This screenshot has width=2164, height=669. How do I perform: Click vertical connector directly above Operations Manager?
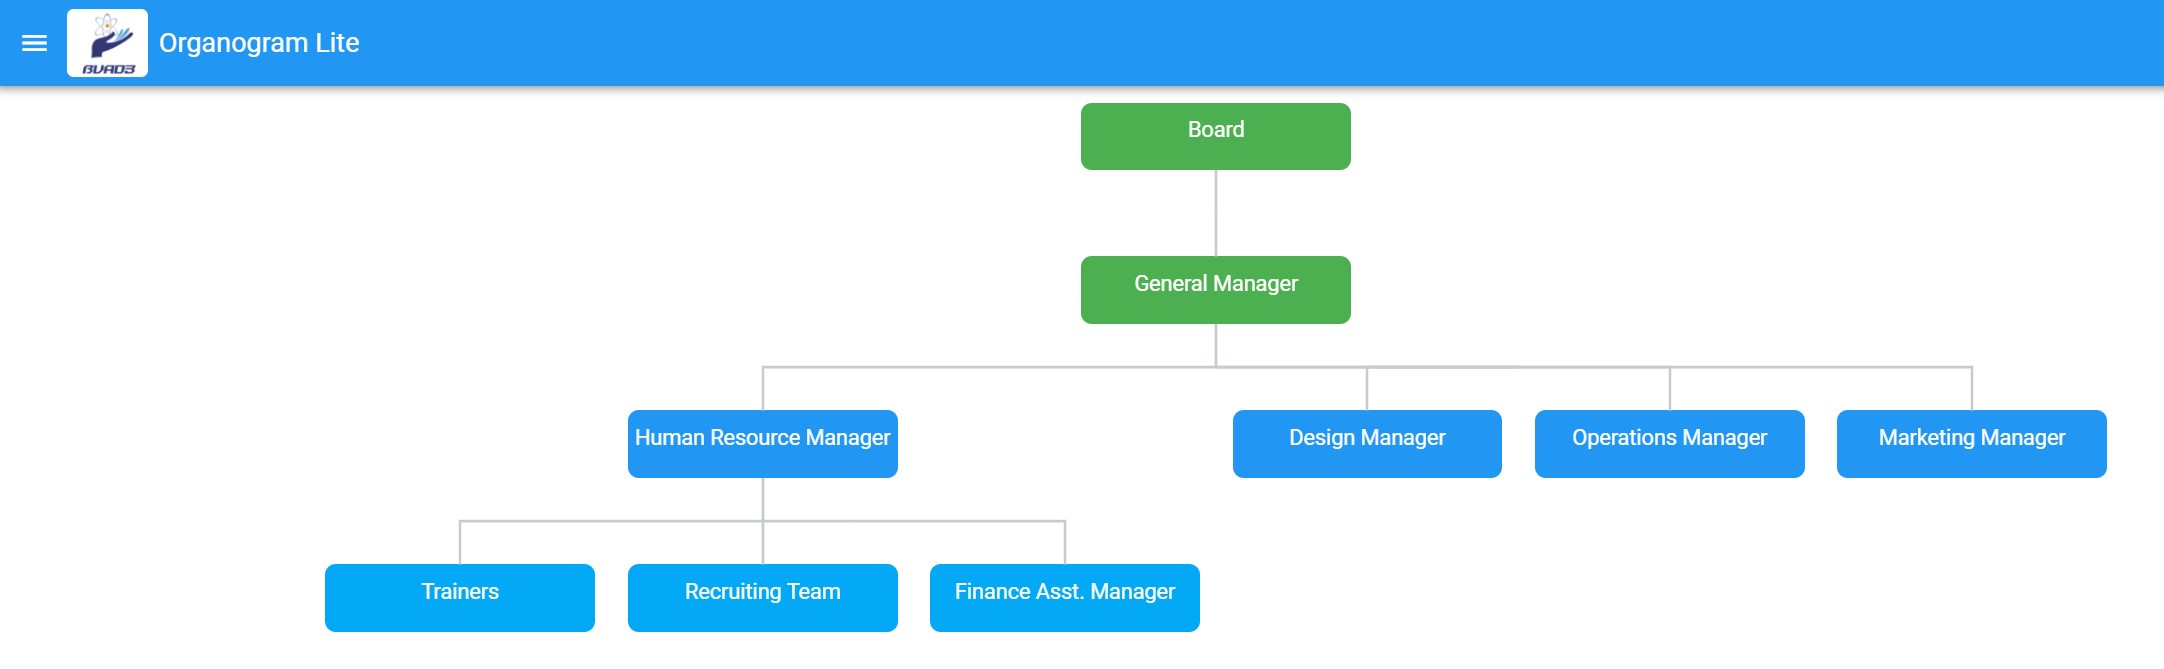point(1670,389)
